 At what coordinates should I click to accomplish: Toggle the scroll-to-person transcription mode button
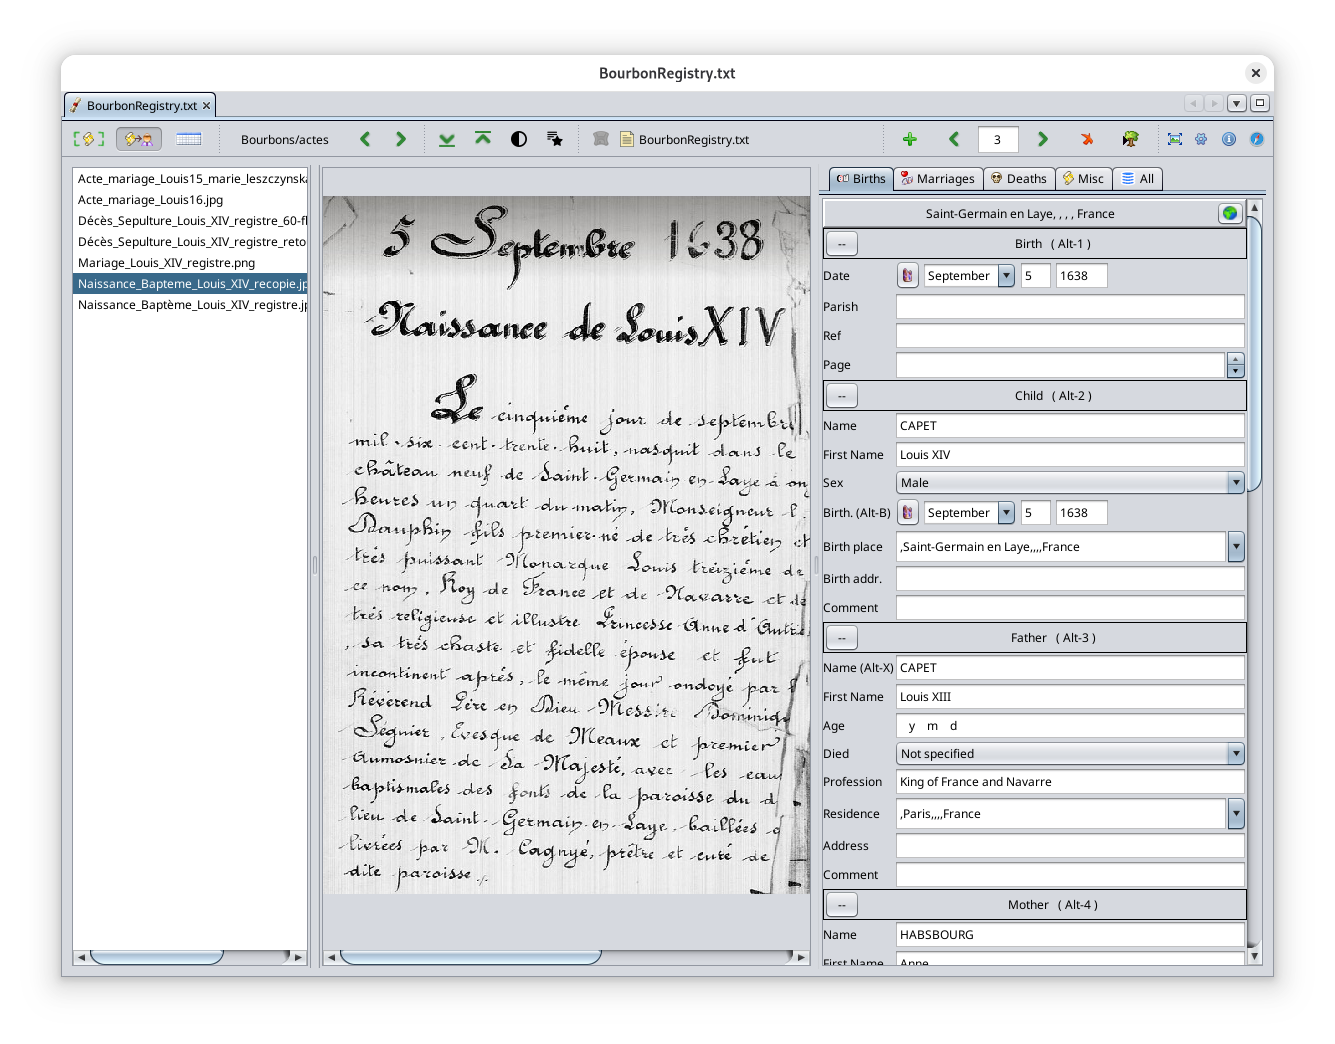pyautogui.click(x=139, y=139)
